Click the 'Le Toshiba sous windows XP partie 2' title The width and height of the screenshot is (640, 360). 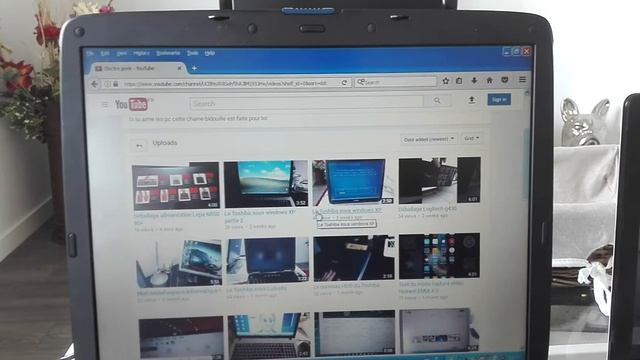click(260, 216)
